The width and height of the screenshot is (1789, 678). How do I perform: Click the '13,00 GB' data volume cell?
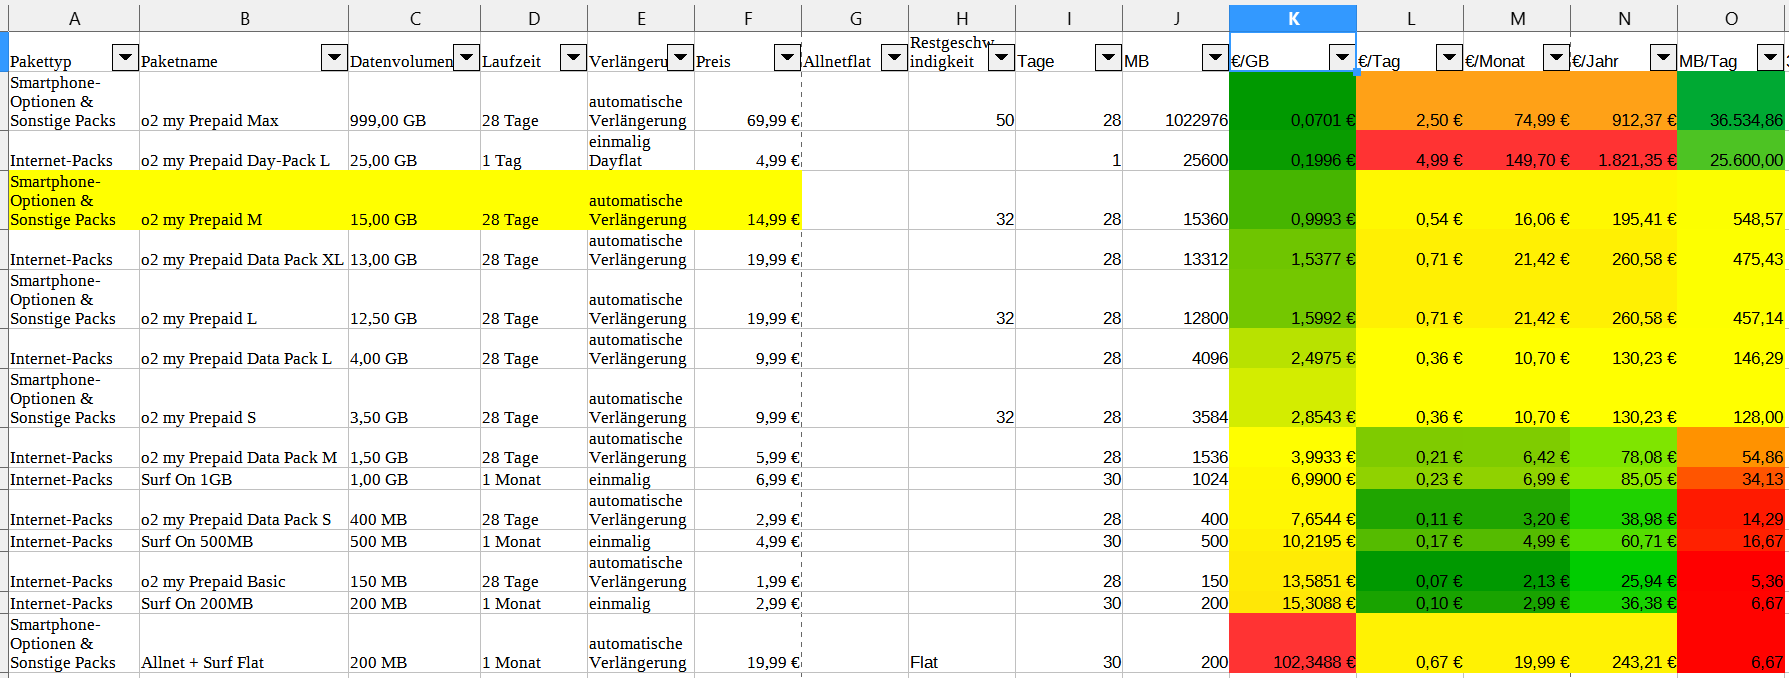(x=415, y=250)
